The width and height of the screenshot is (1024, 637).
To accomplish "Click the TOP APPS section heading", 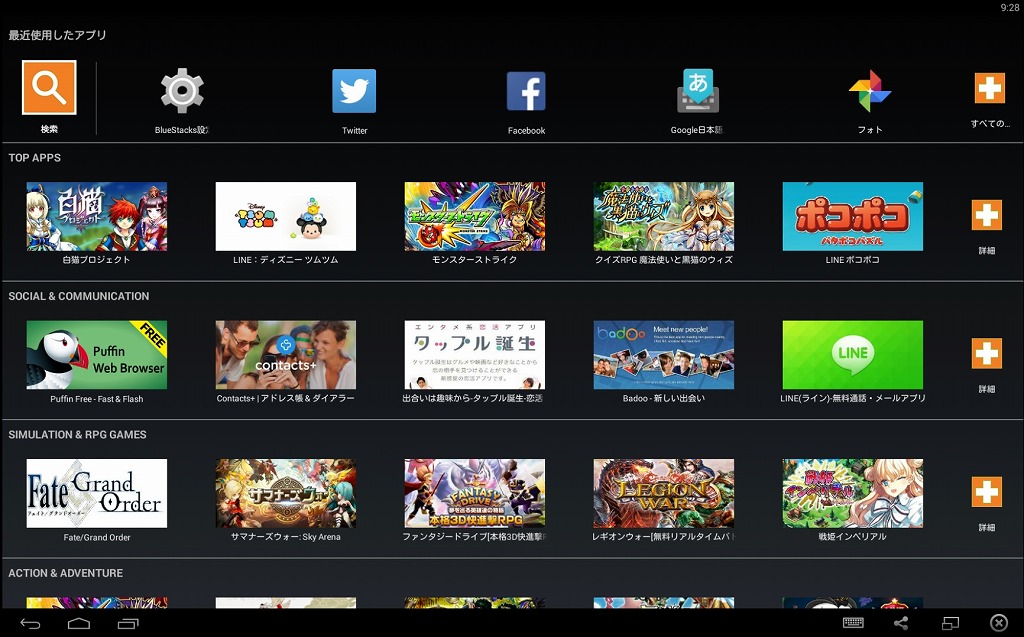I will 35,157.
